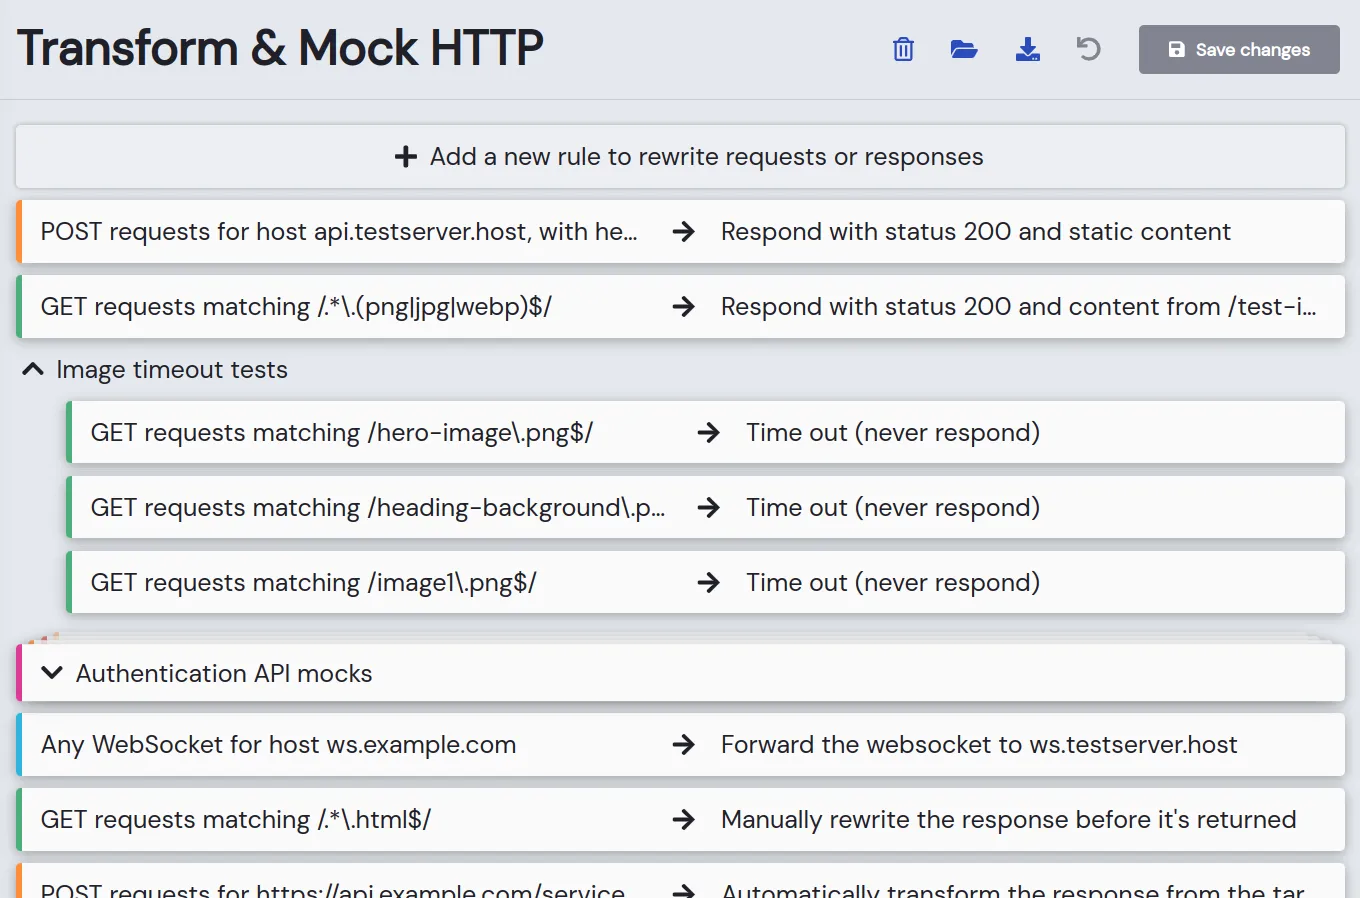This screenshot has height=898, width=1360.
Task: Click the arrow icon in the WebSocket rule
Action: tap(684, 745)
